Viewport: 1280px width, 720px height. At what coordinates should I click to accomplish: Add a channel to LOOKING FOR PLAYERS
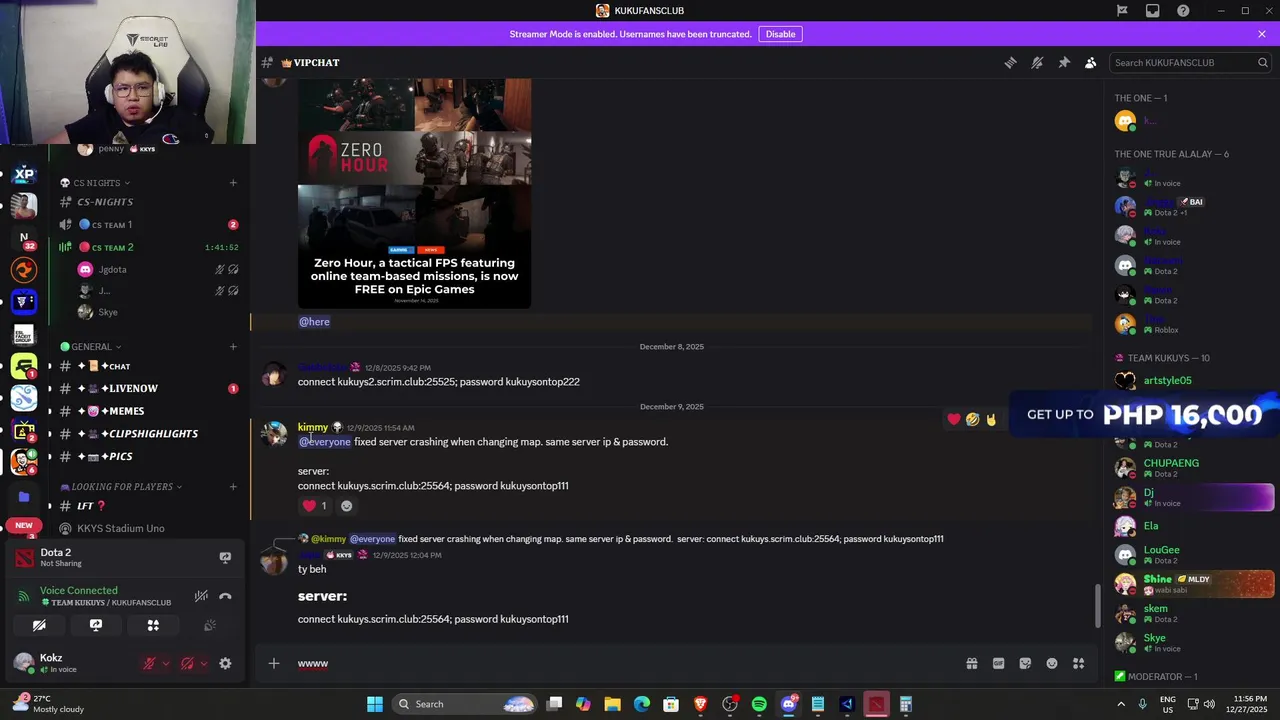coord(233,487)
